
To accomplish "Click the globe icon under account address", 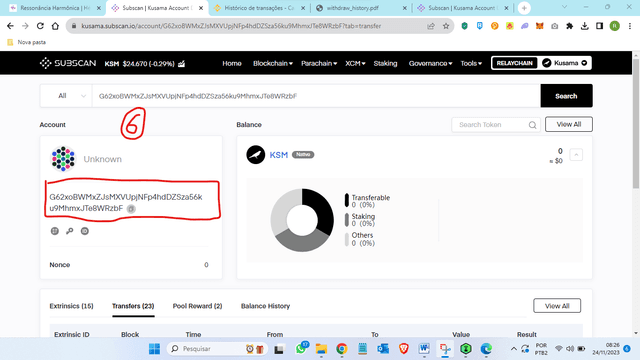I will [55, 231].
